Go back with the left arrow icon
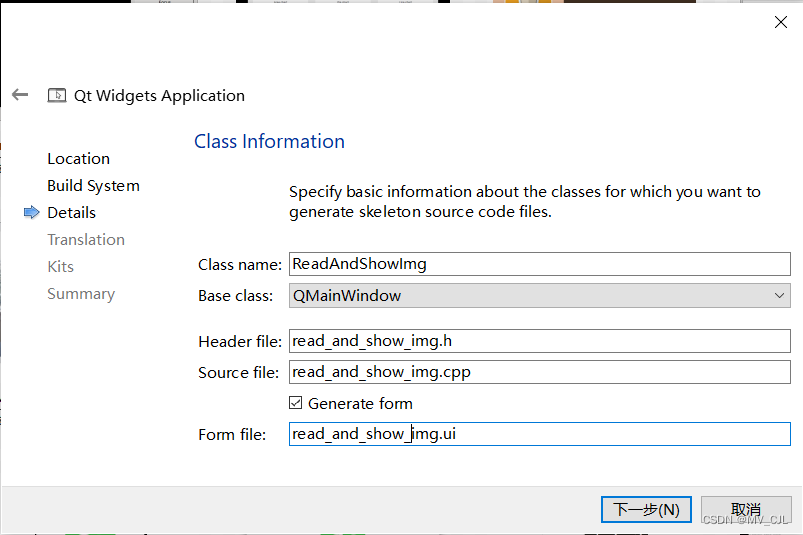803x535 pixels. coord(20,95)
